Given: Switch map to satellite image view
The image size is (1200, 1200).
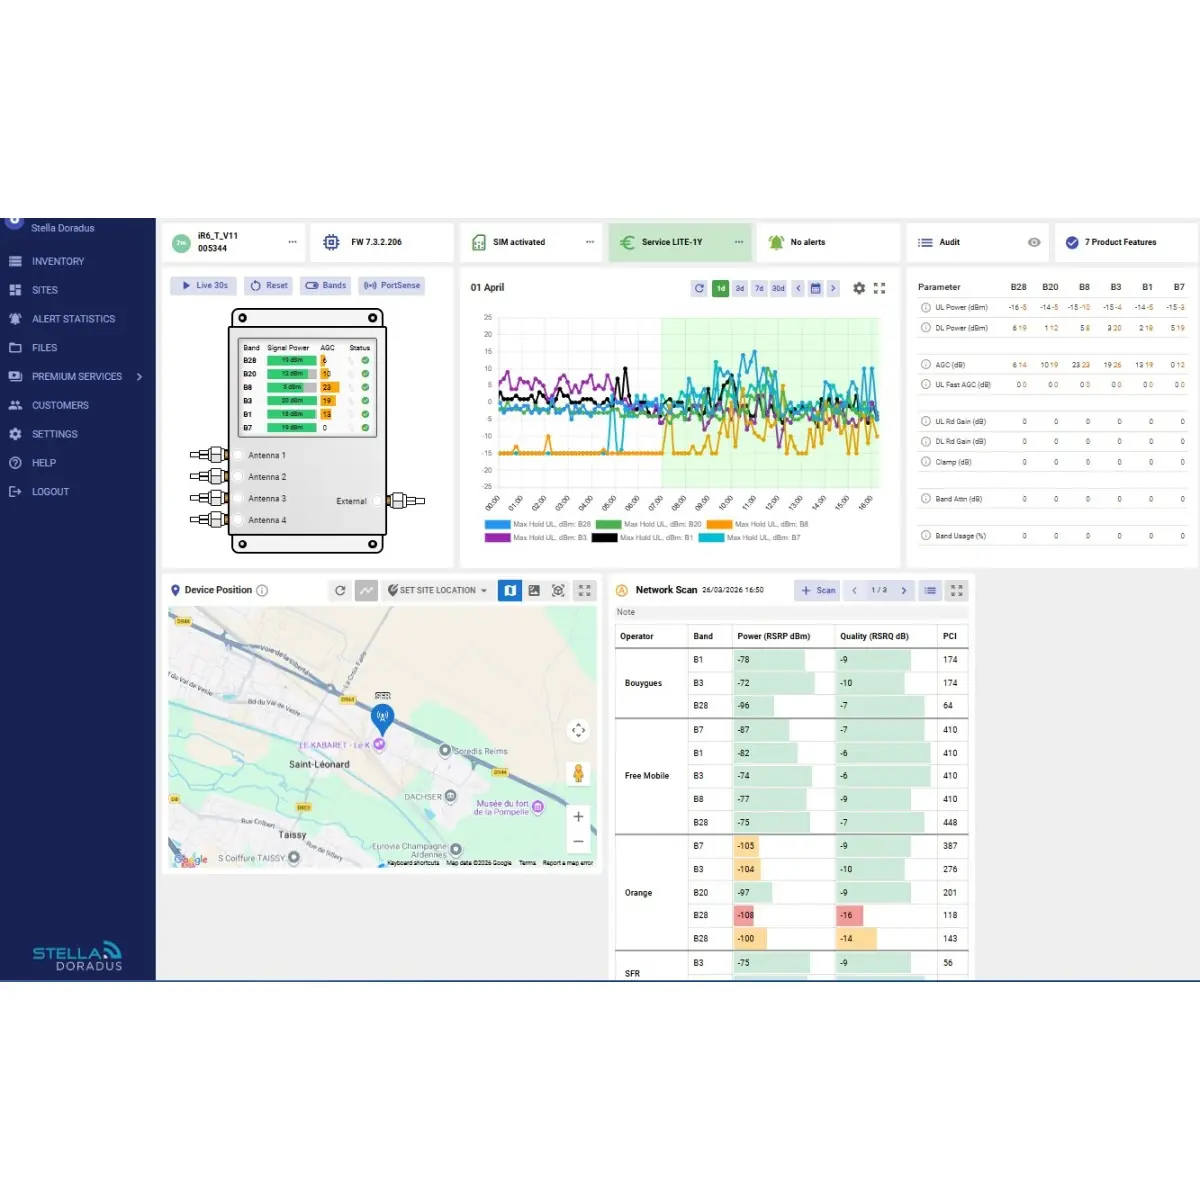Looking at the screenshot, I should pos(534,591).
